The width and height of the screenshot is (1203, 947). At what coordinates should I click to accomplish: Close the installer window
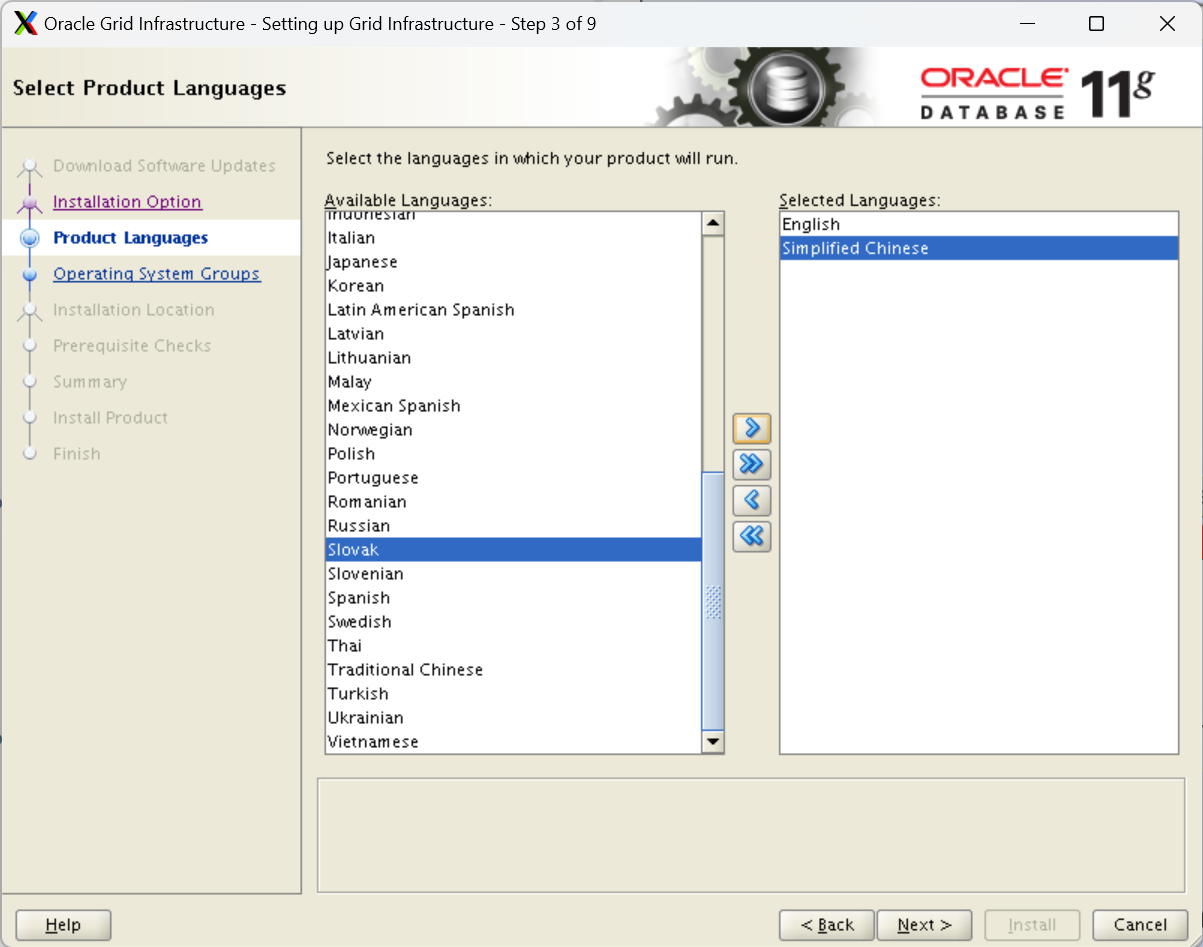pyautogui.click(x=1167, y=24)
